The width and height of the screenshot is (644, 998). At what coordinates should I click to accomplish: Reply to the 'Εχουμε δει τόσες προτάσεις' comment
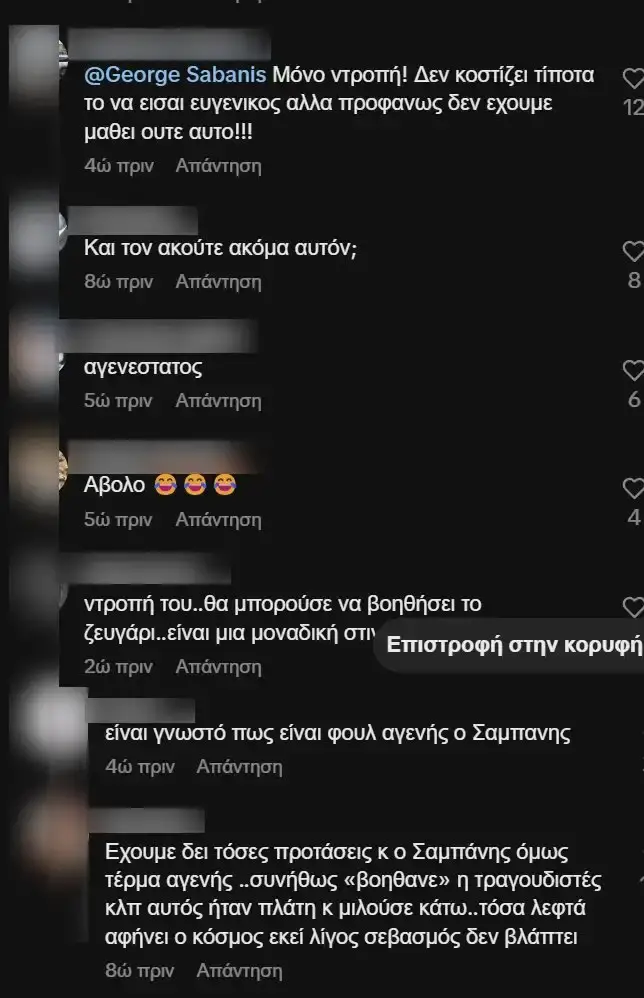[239, 971]
